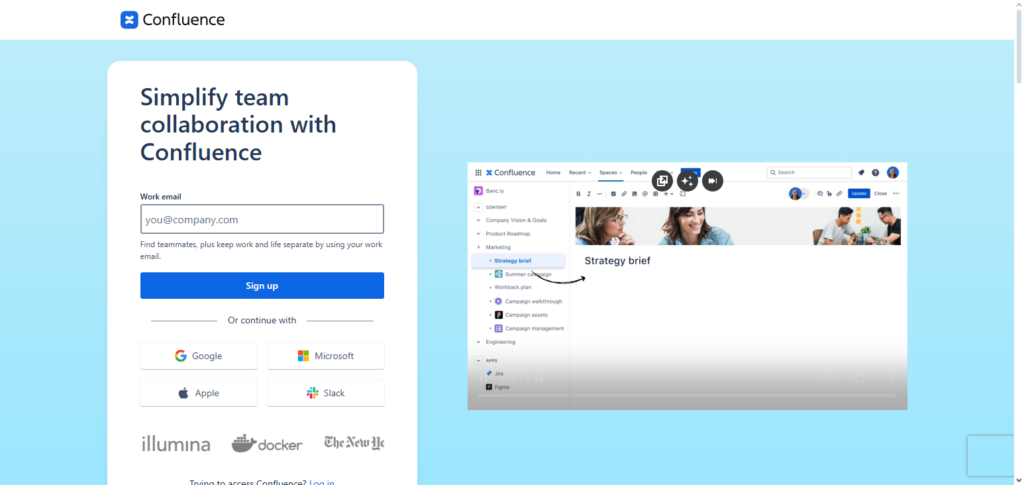Click the Banc.ly space icon in video sidebar
Image resolution: width=1024 pixels, height=485 pixels.
(478, 191)
